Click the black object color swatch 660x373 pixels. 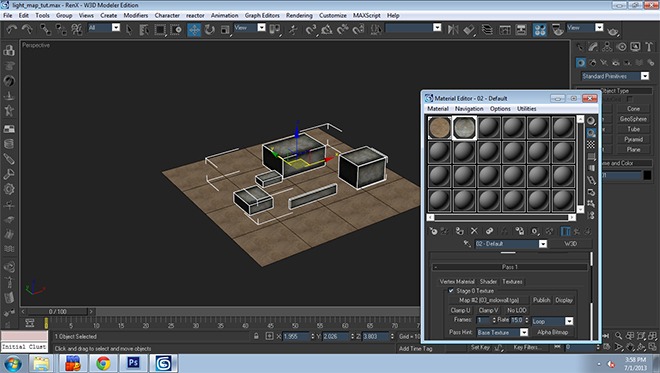647,175
